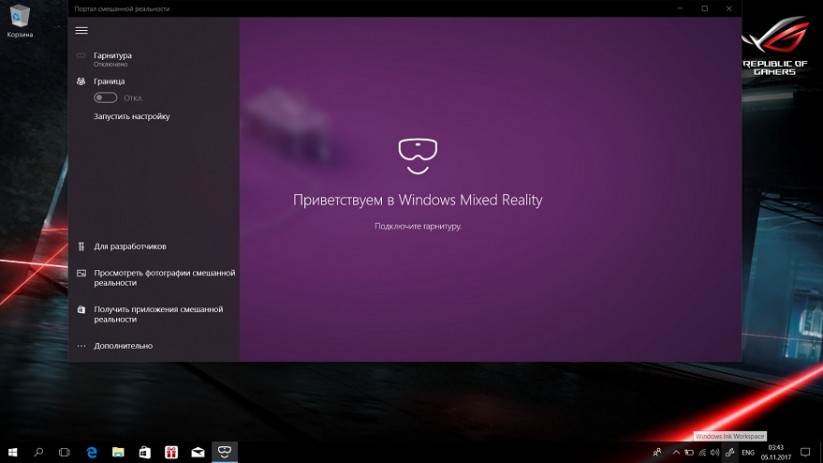The image size is (823, 463).
Task: Click the Приветствуем в Windows Mixed Reality heading
Action: click(x=418, y=200)
